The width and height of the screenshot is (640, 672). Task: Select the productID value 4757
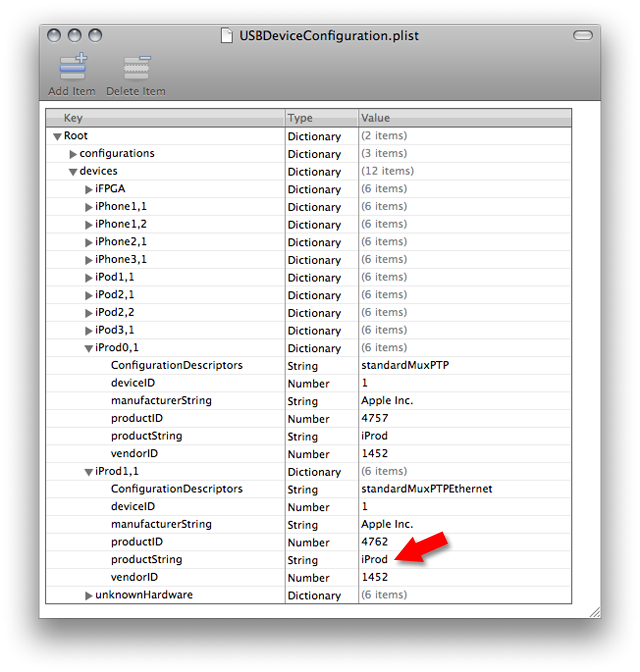point(375,418)
